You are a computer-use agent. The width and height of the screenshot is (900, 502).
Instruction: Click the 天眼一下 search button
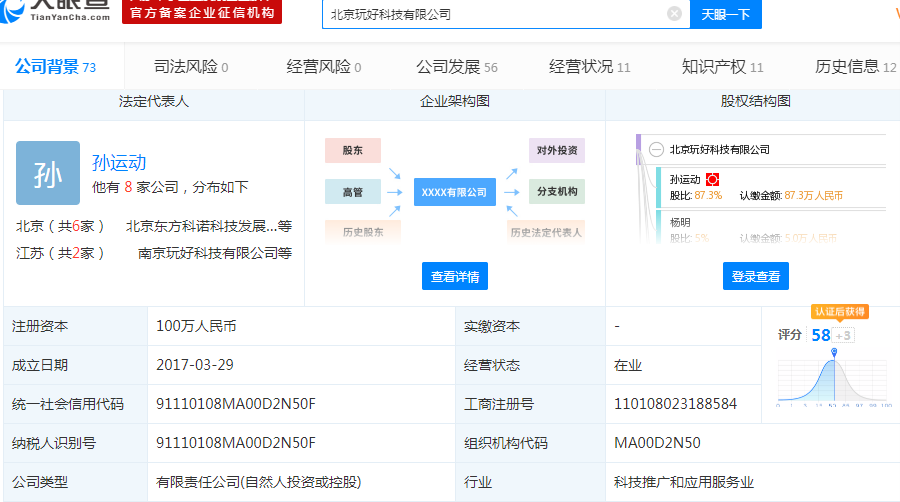[x=726, y=14]
